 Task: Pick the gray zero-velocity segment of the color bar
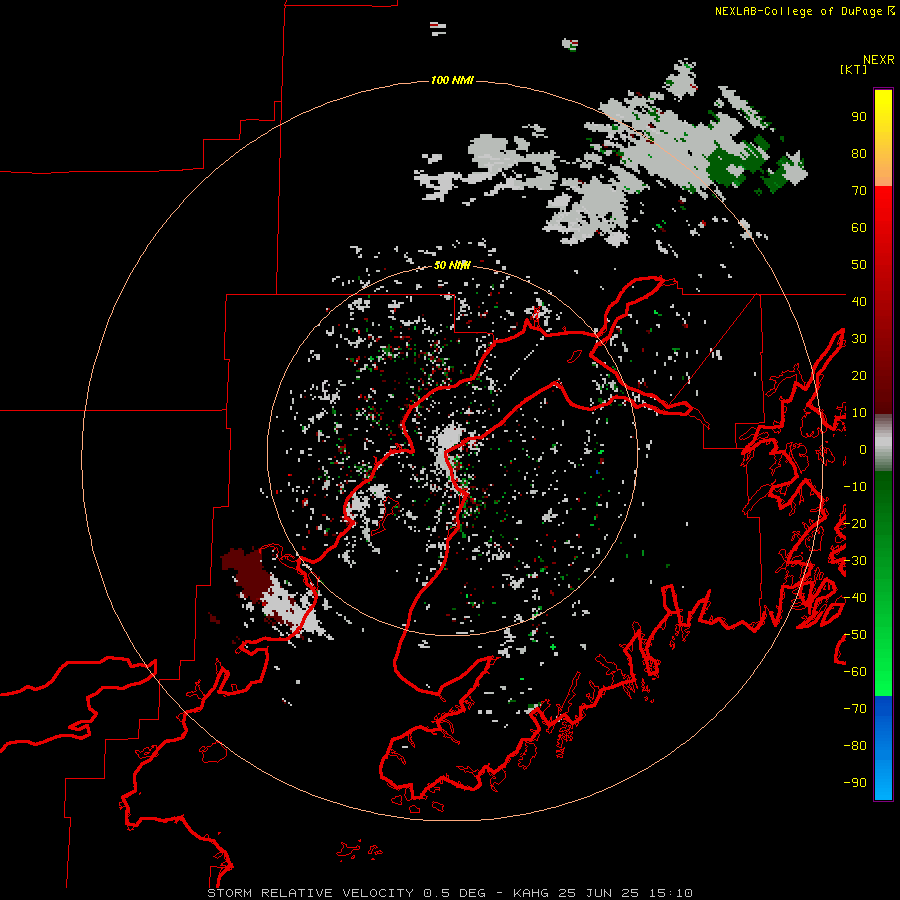click(883, 443)
